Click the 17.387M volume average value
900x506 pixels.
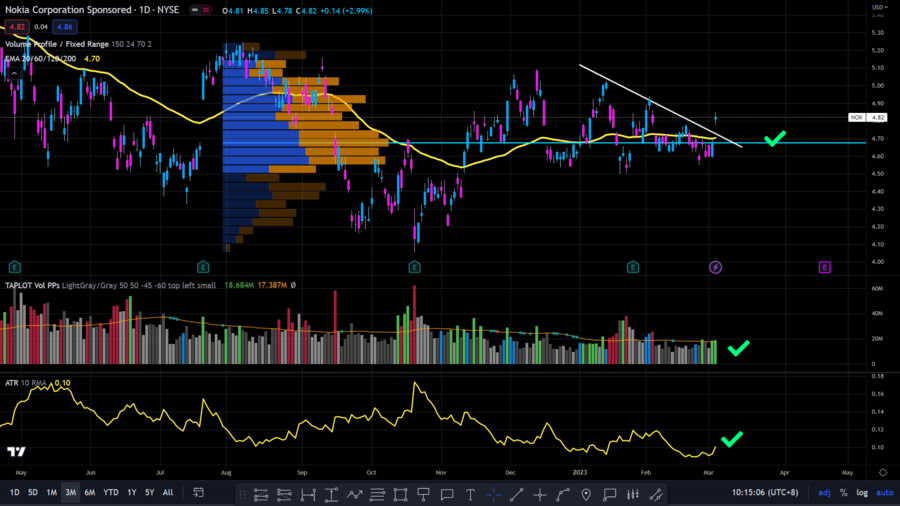coord(272,285)
